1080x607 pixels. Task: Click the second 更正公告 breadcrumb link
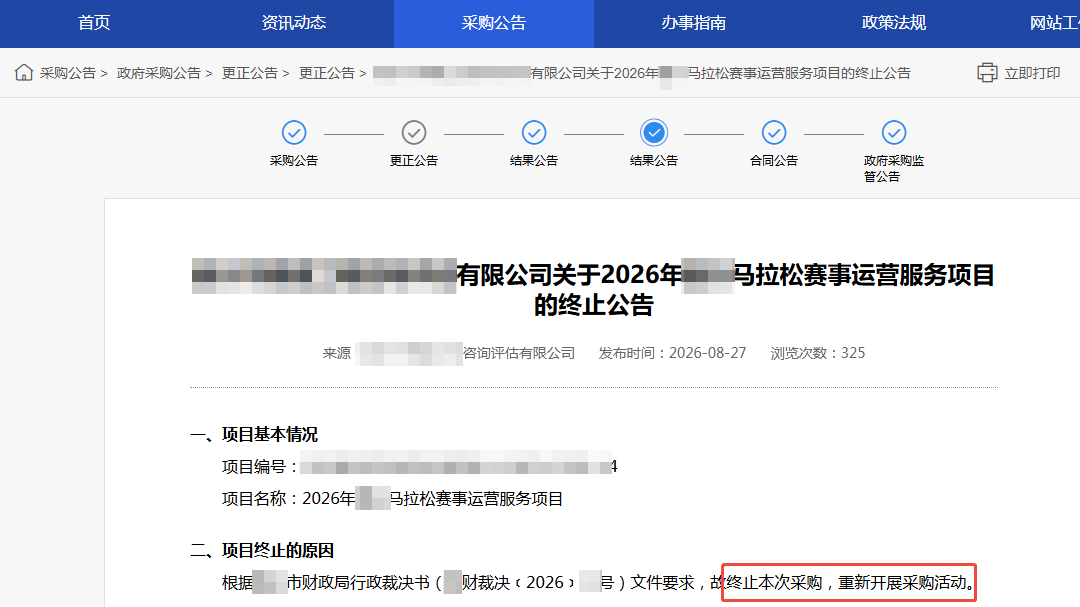point(326,73)
